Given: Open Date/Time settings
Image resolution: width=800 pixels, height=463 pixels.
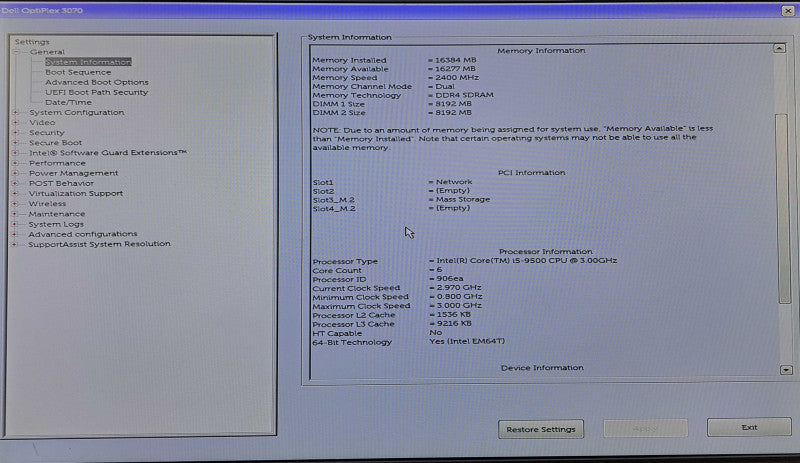Looking at the screenshot, I should [68, 103].
